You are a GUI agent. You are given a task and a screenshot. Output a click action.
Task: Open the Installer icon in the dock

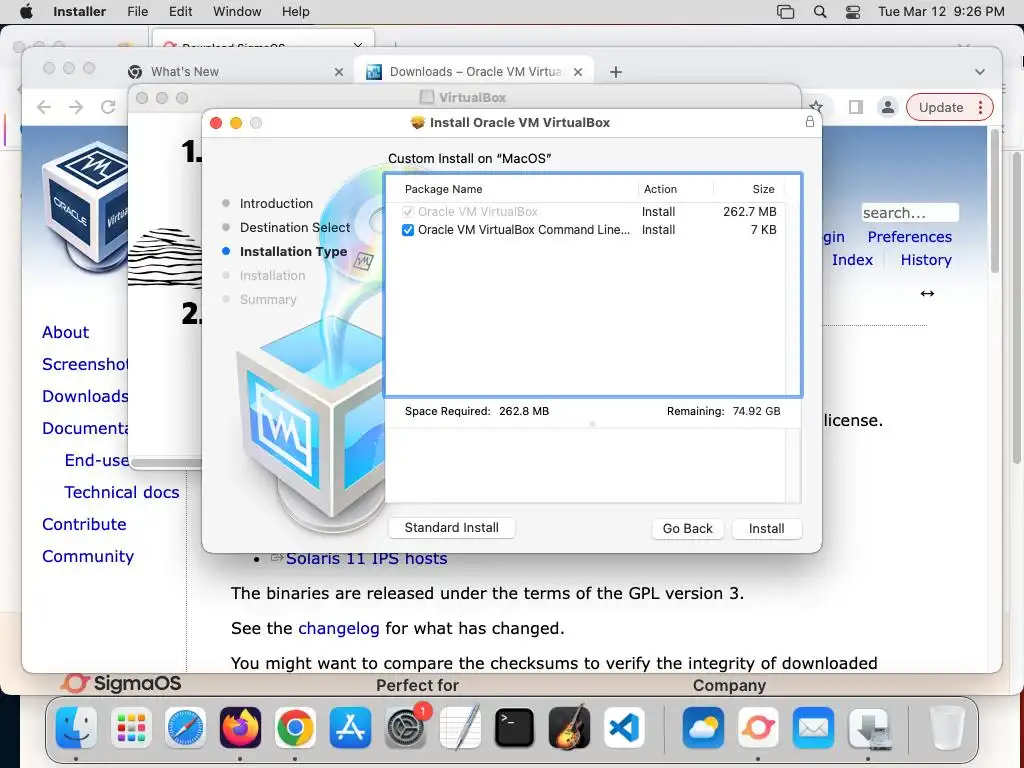(868, 728)
